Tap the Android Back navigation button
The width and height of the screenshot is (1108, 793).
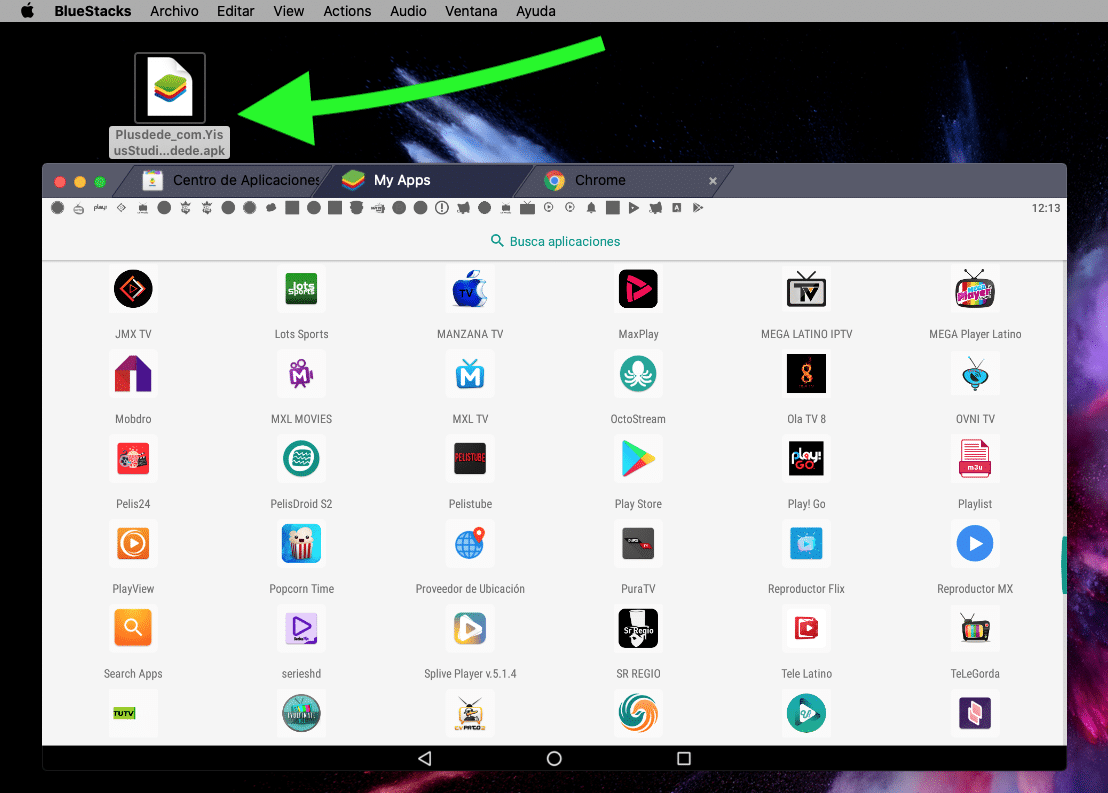pyautogui.click(x=423, y=758)
